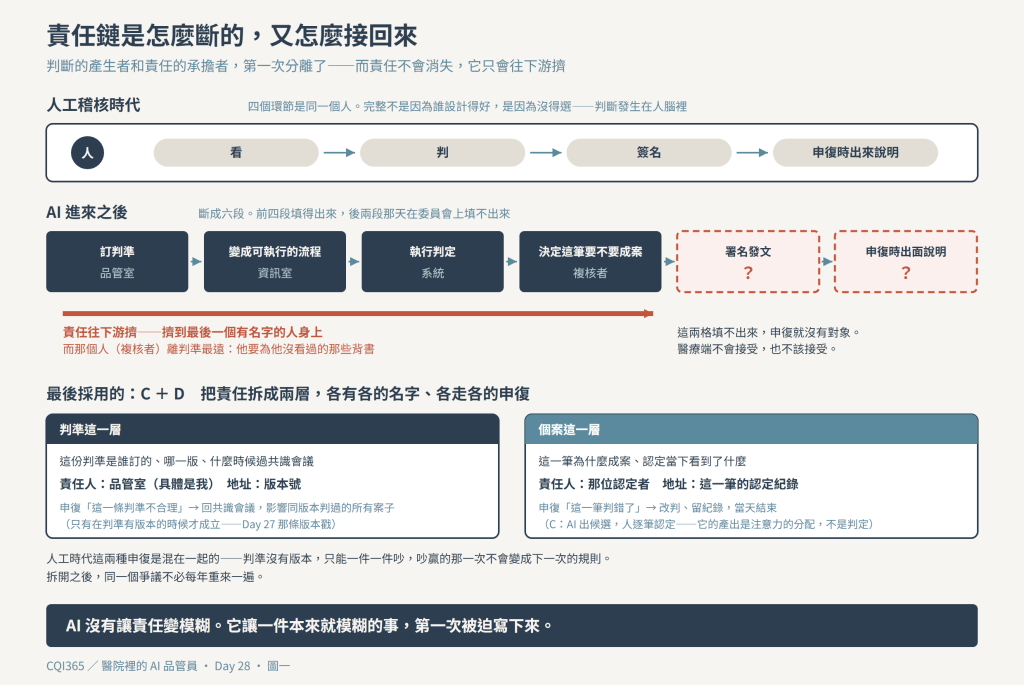Click the red line 而那個人(複核者)離判準最遠

tap(219, 349)
